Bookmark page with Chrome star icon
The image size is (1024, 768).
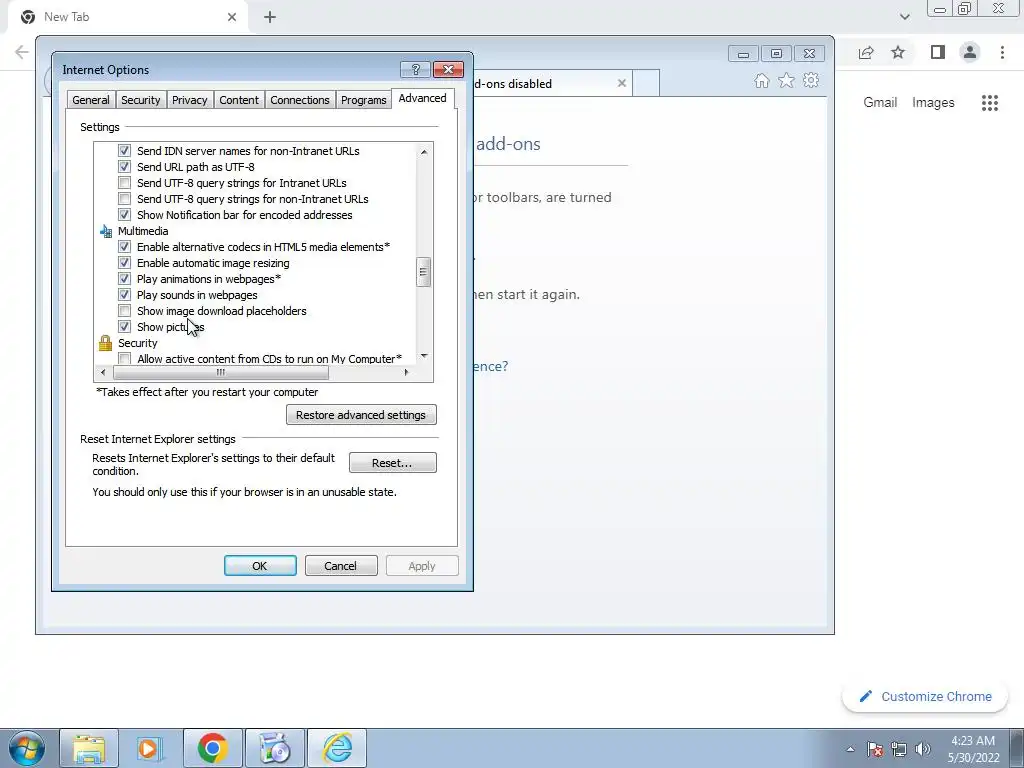(x=898, y=52)
